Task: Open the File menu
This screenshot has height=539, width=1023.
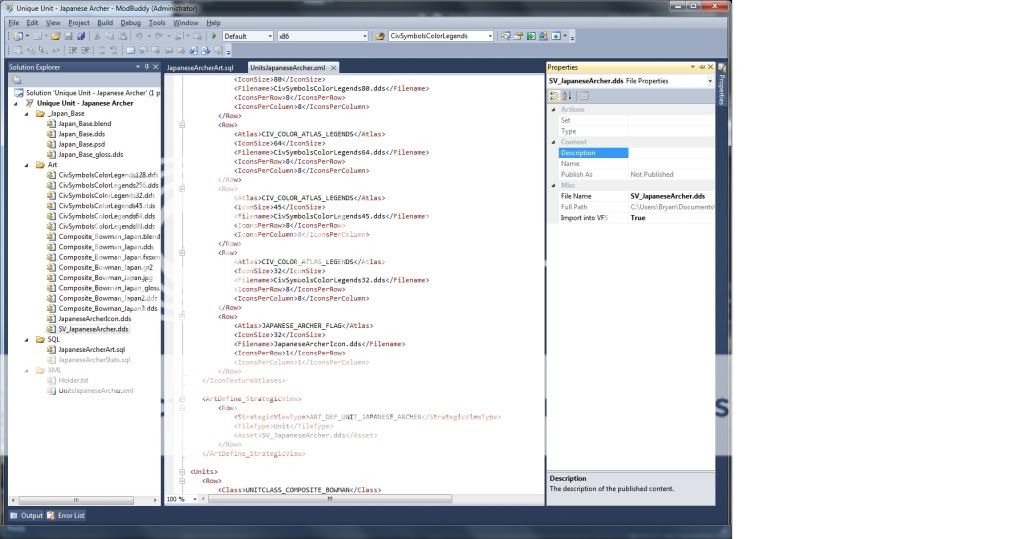Action: [14, 23]
